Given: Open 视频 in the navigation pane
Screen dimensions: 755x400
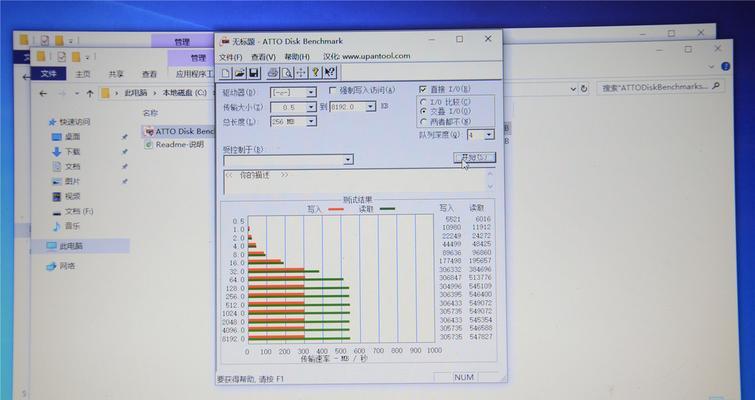Looking at the screenshot, I should point(72,196).
